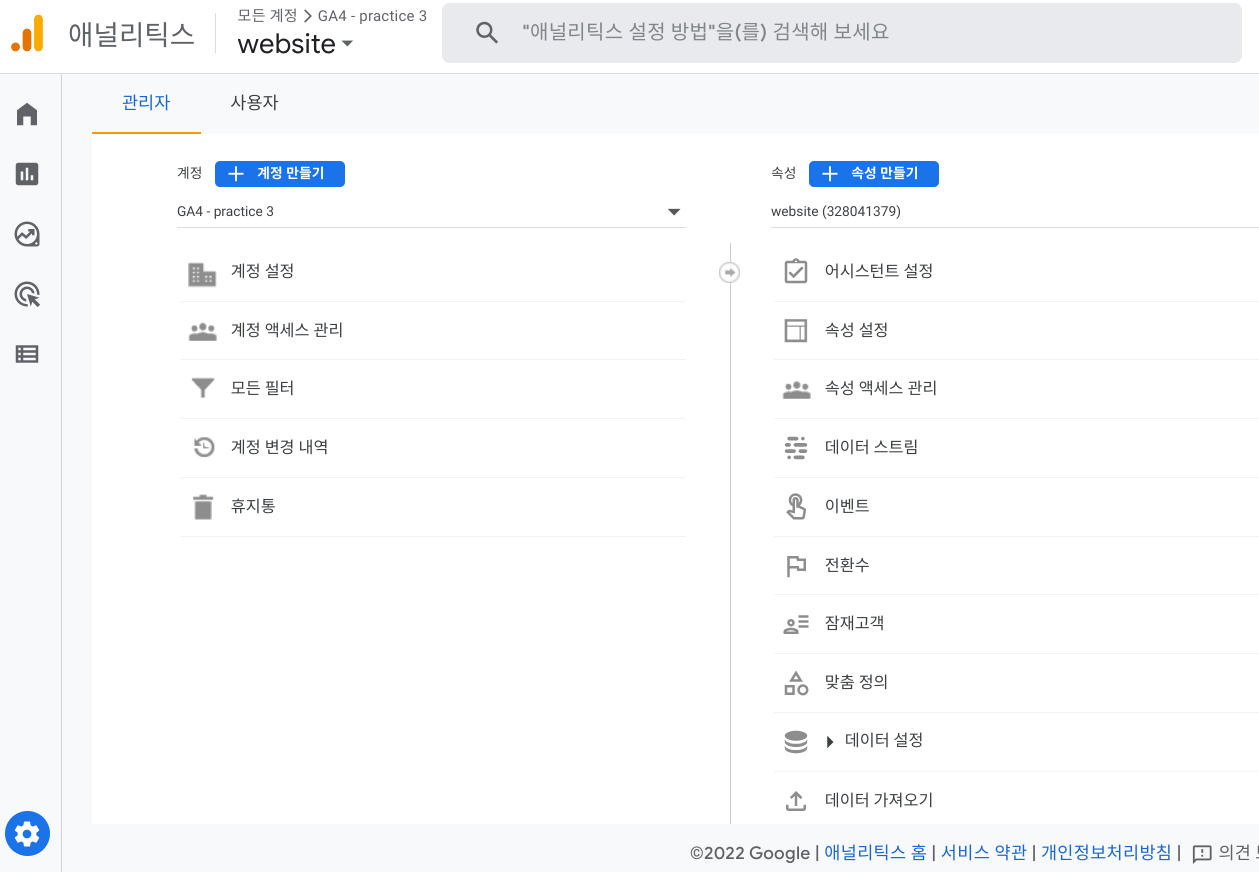The width and height of the screenshot is (1259, 872).
Task: Click GA4 - practice 3 in the breadcrumb
Action: click(372, 16)
